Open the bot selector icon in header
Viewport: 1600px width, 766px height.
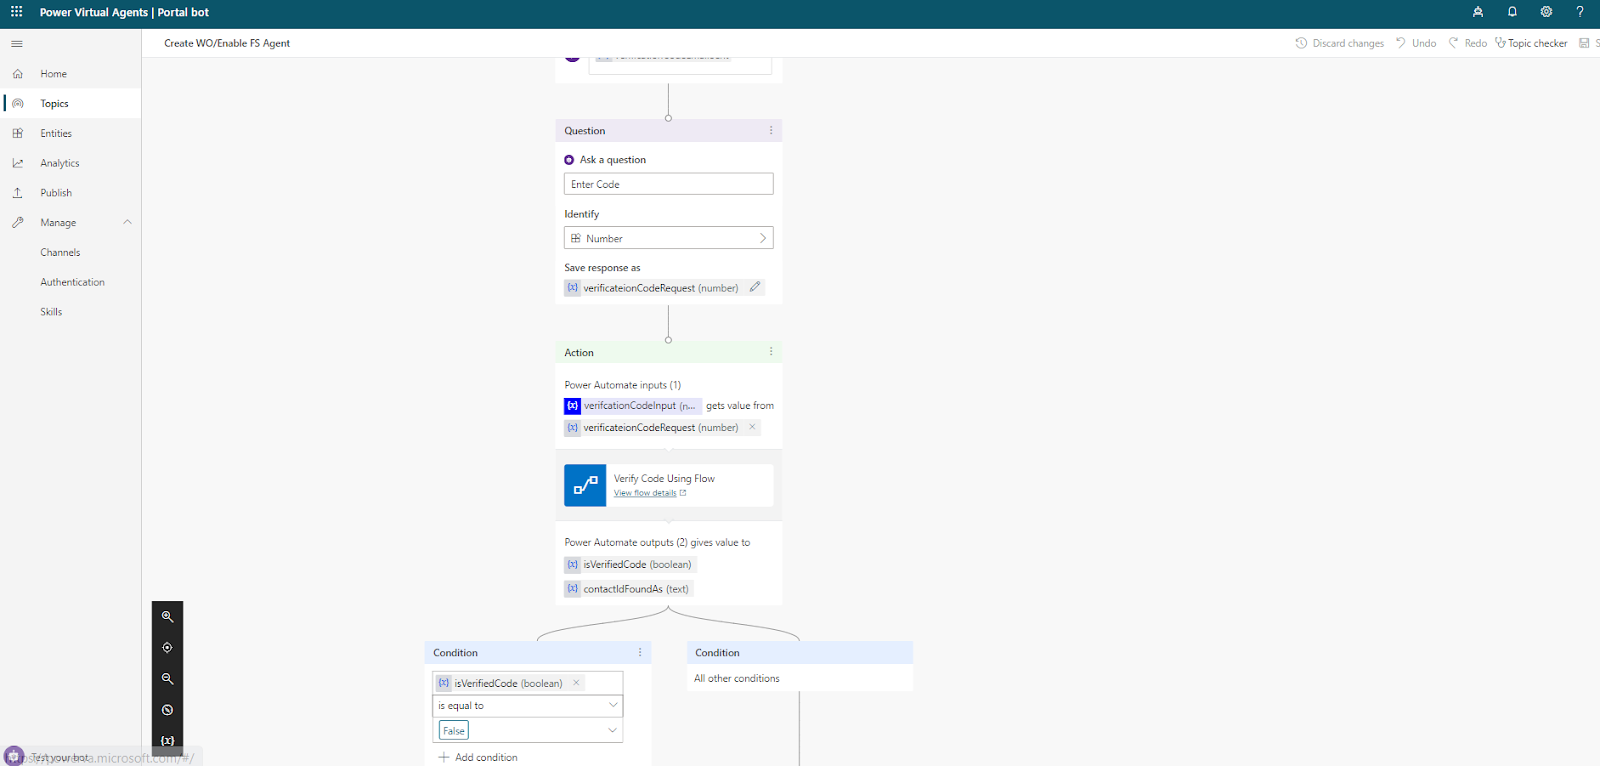click(x=1478, y=12)
